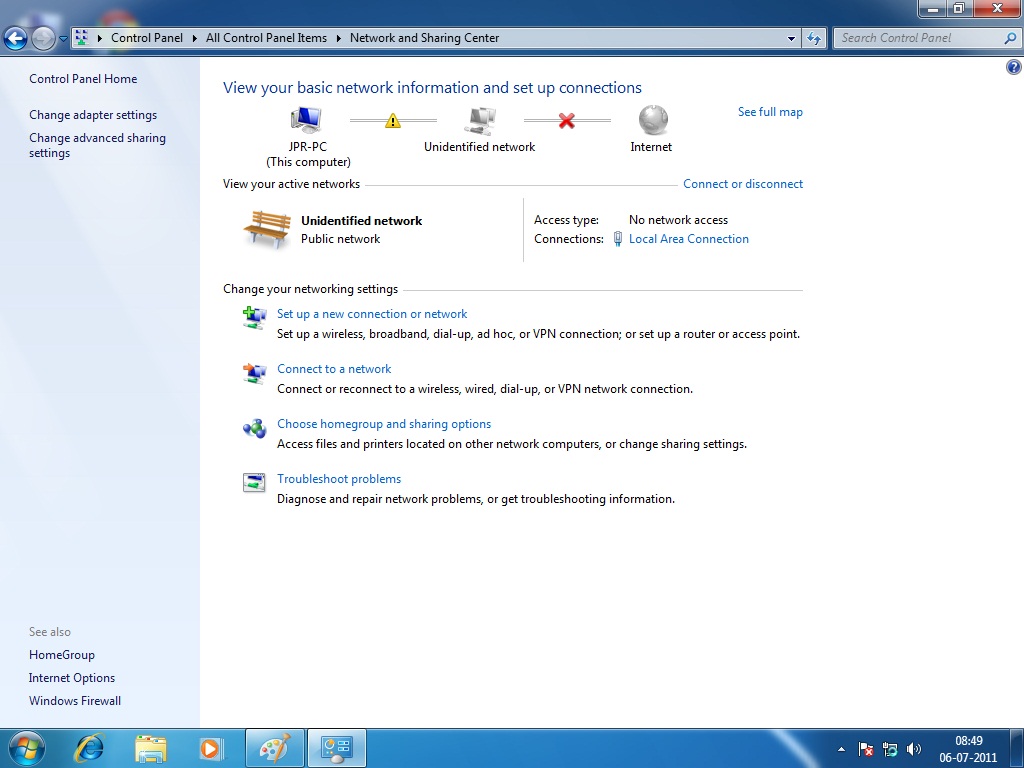This screenshot has width=1024, height=768.
Task: Click the Forward navigation arrow button
Action: pyautogui.click(x=43, y=39)
